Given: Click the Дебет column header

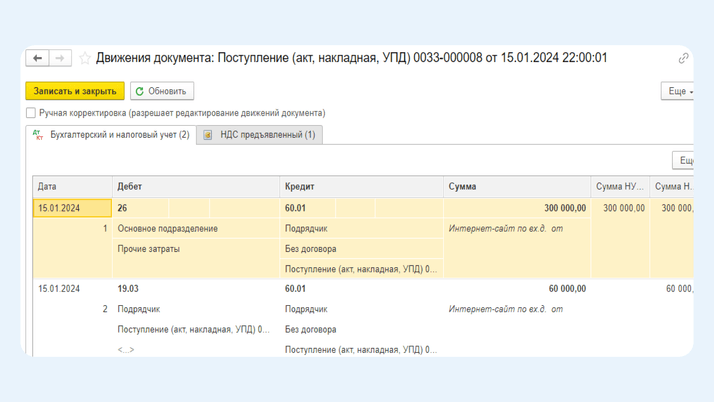Looking at the screenshot, I should [x=196, y=186].
